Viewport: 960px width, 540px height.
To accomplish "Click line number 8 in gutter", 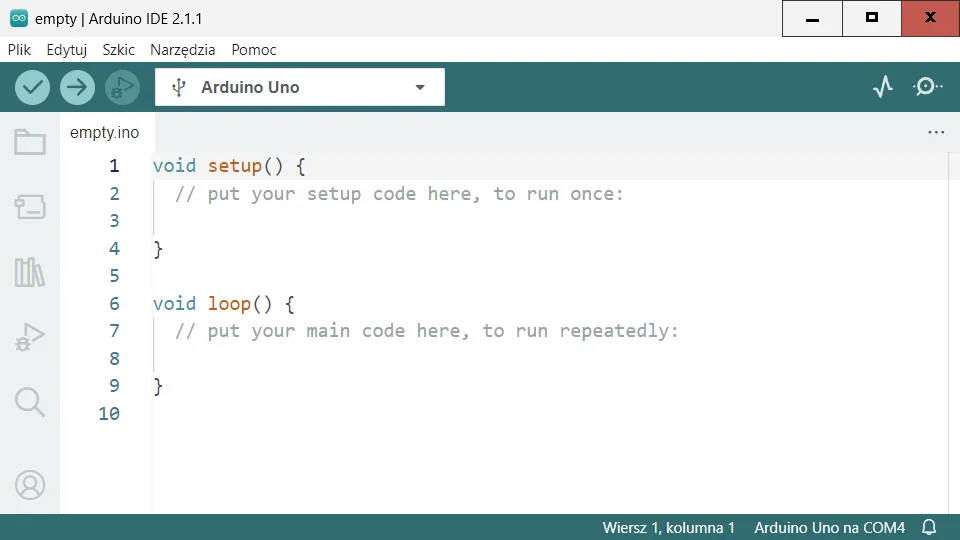I will [114, 358].
